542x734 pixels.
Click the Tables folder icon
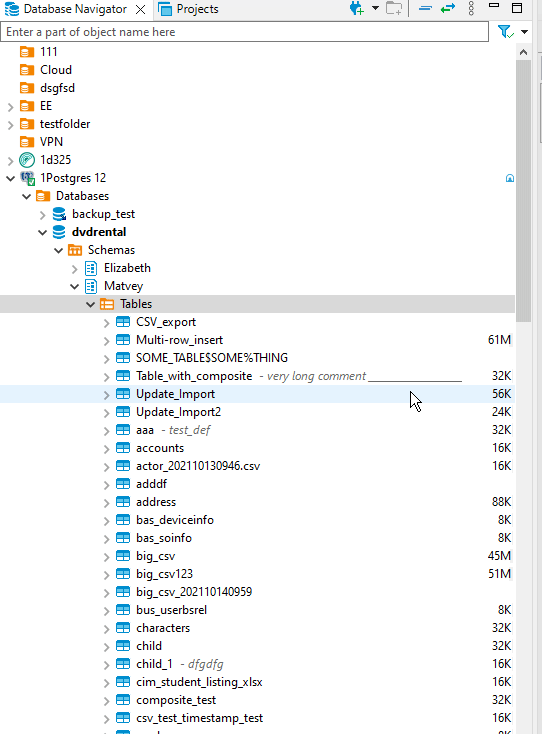tap(107, 304)
